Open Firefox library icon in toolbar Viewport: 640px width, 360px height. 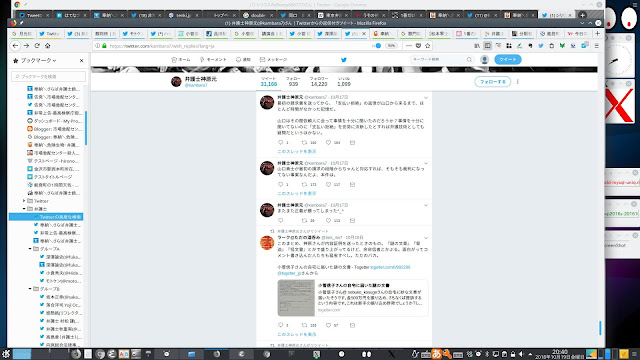pos(477,46)
